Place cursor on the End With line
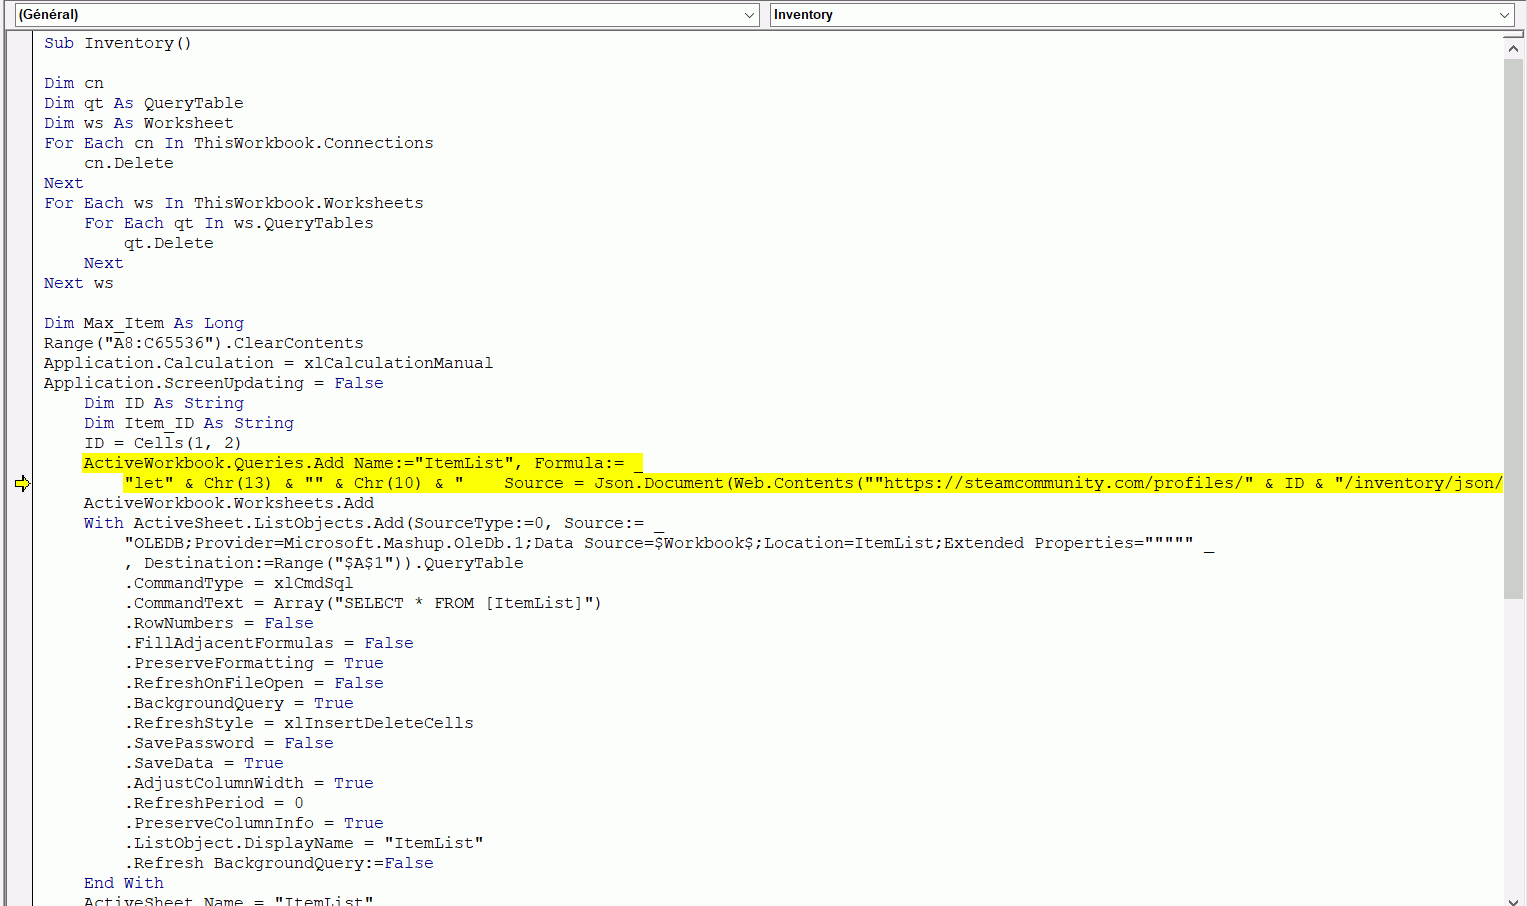Image resolution: width=1527 pixels, height=906 pixels. click(123, 884)
